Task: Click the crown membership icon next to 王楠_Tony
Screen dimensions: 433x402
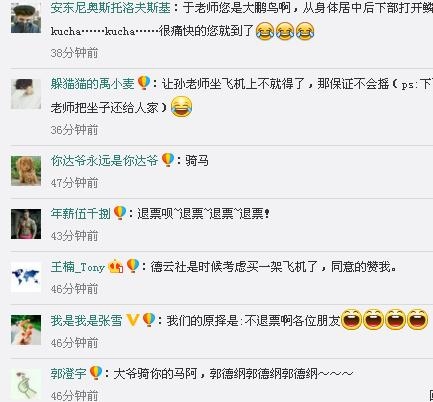Action: [115, 266]
